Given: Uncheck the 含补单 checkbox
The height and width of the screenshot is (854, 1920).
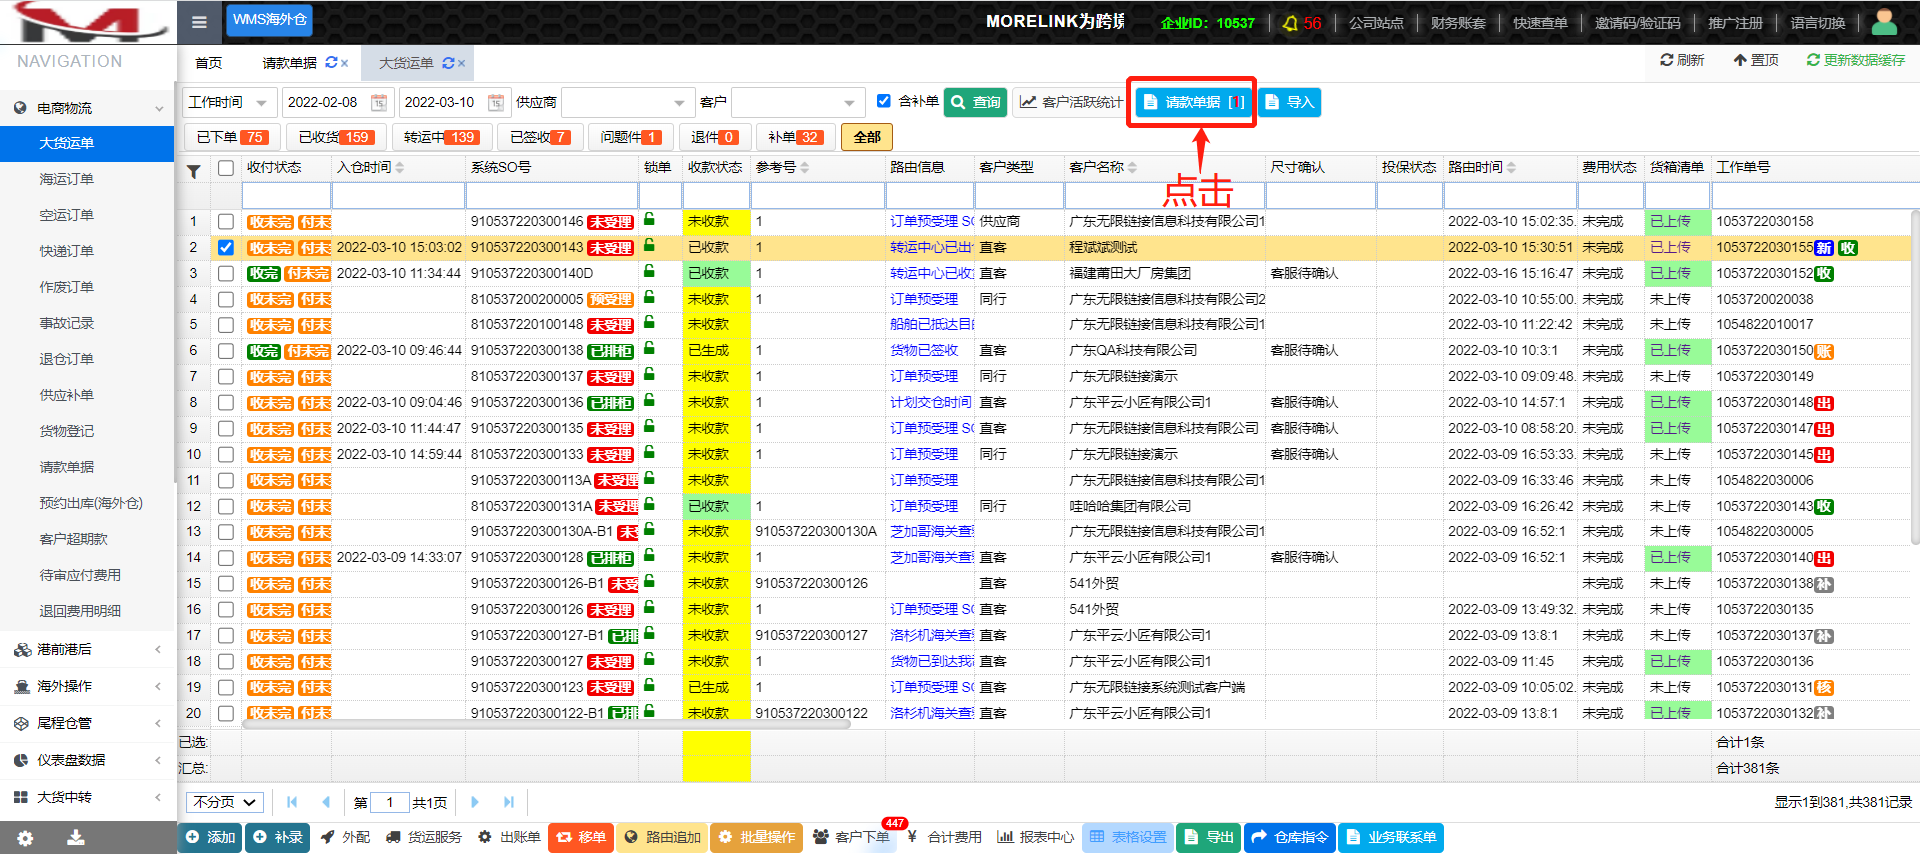Looking at the screenshot, I should 883,101.
